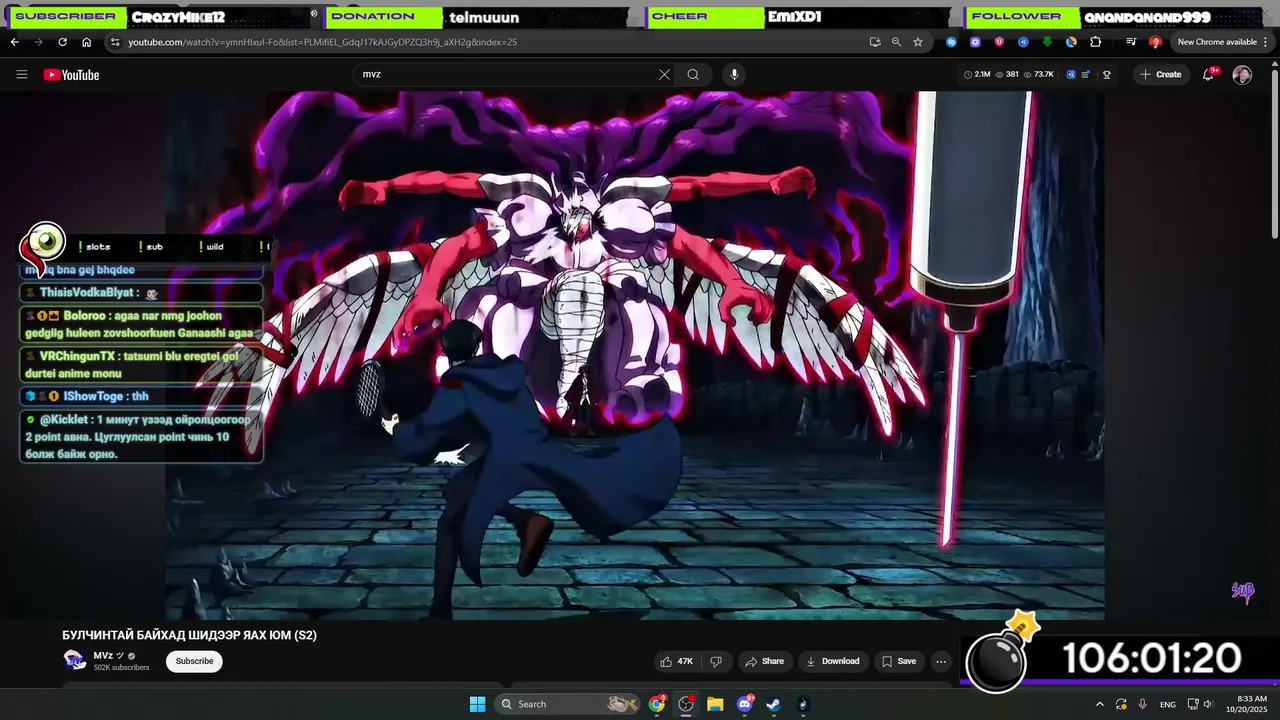
Task: Open the MVz channel avatar
Action: coord(75,660)
